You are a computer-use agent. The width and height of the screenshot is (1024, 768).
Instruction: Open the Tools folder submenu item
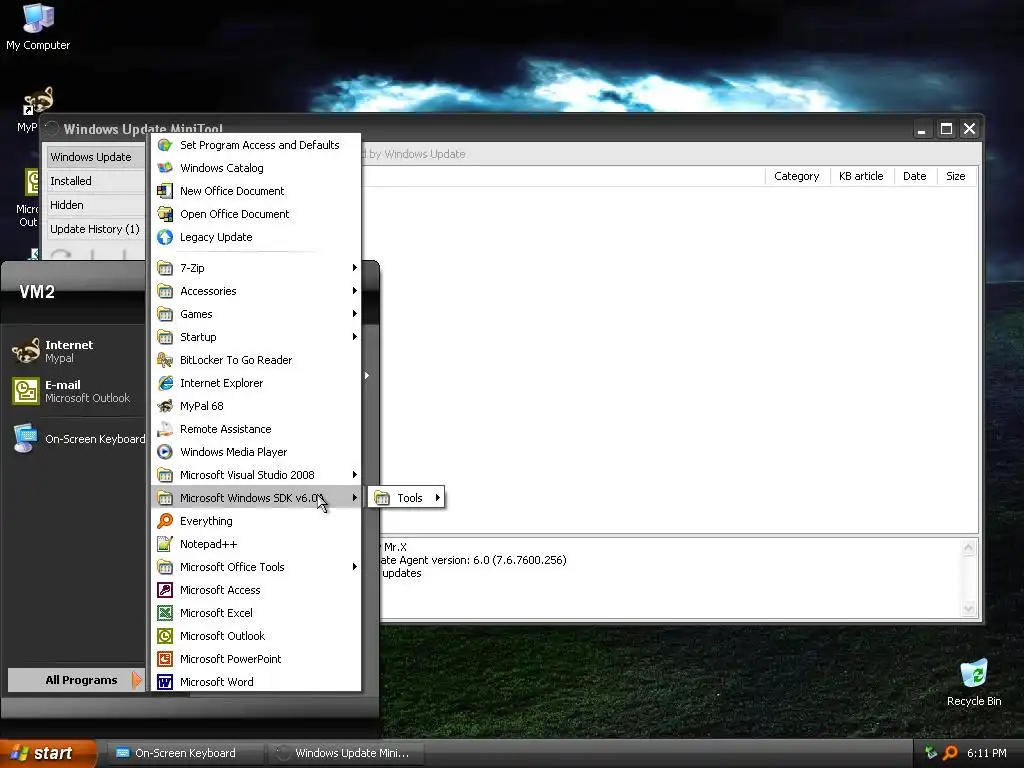[406, 498]
